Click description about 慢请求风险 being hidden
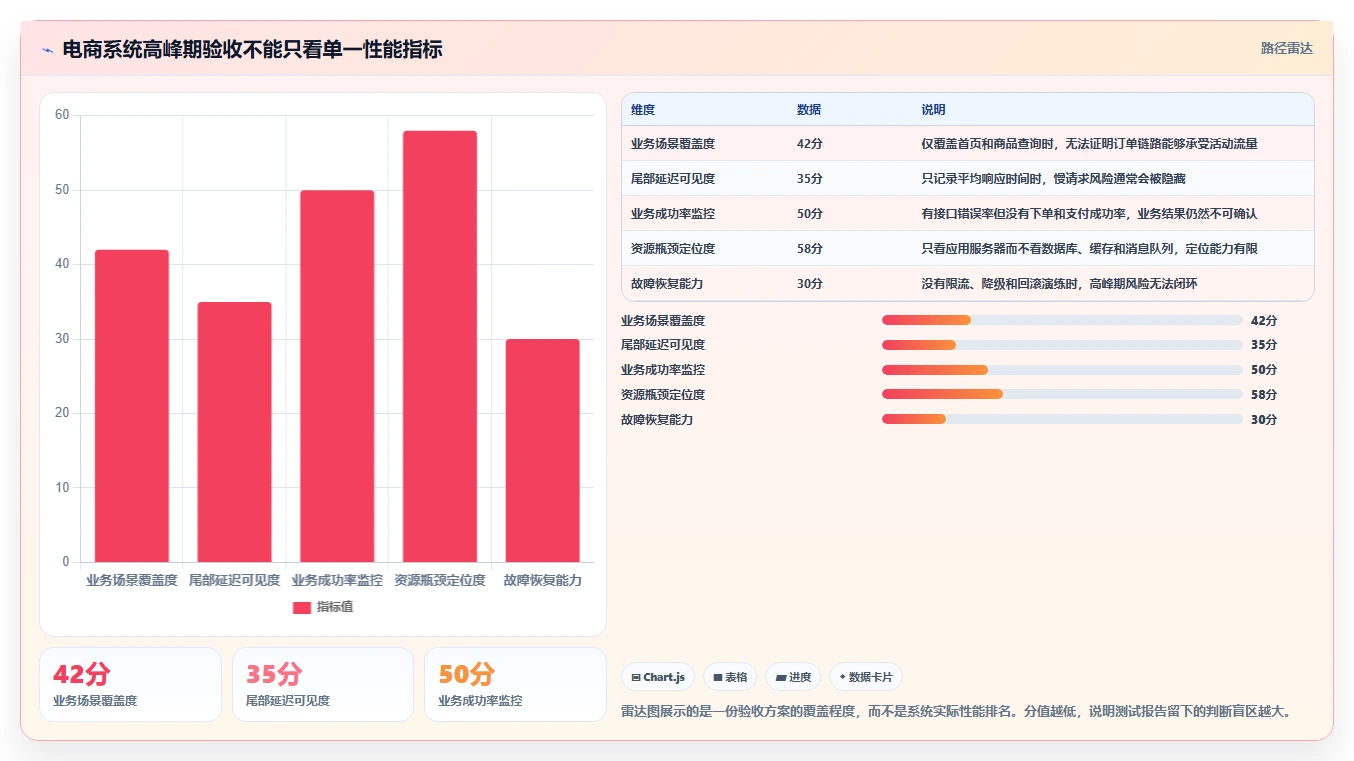This screenshot has width=1354, height=761. tap(1053, 179)
